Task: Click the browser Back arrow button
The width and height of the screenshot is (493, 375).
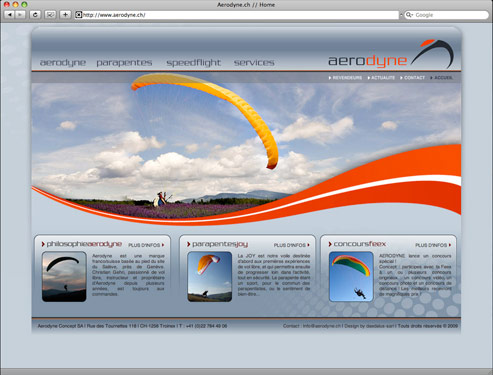Action: click(x=10, y=15)
